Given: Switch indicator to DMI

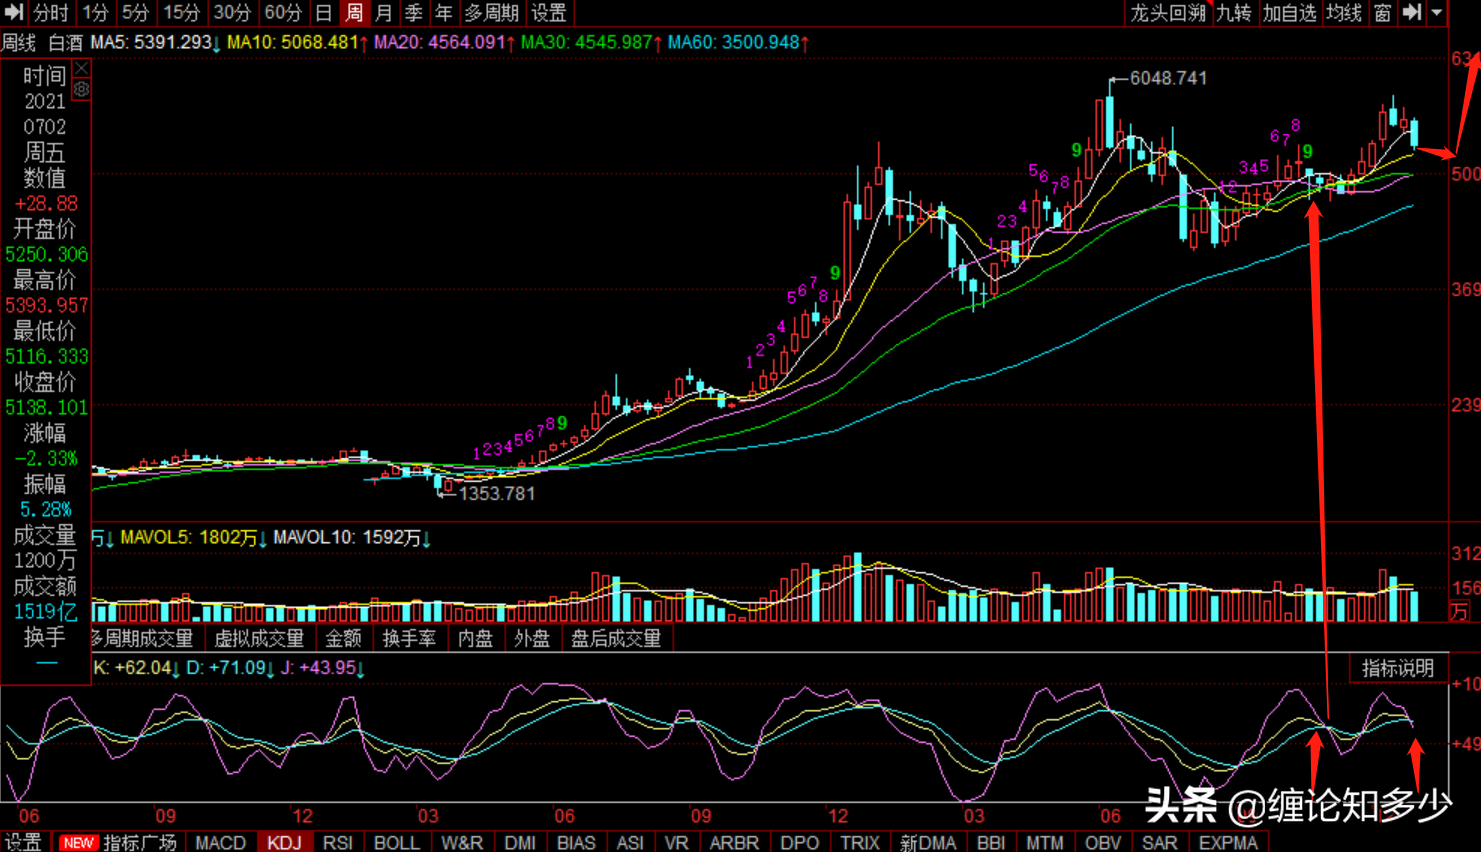Looking at the screenshot, I should (520, 842).
